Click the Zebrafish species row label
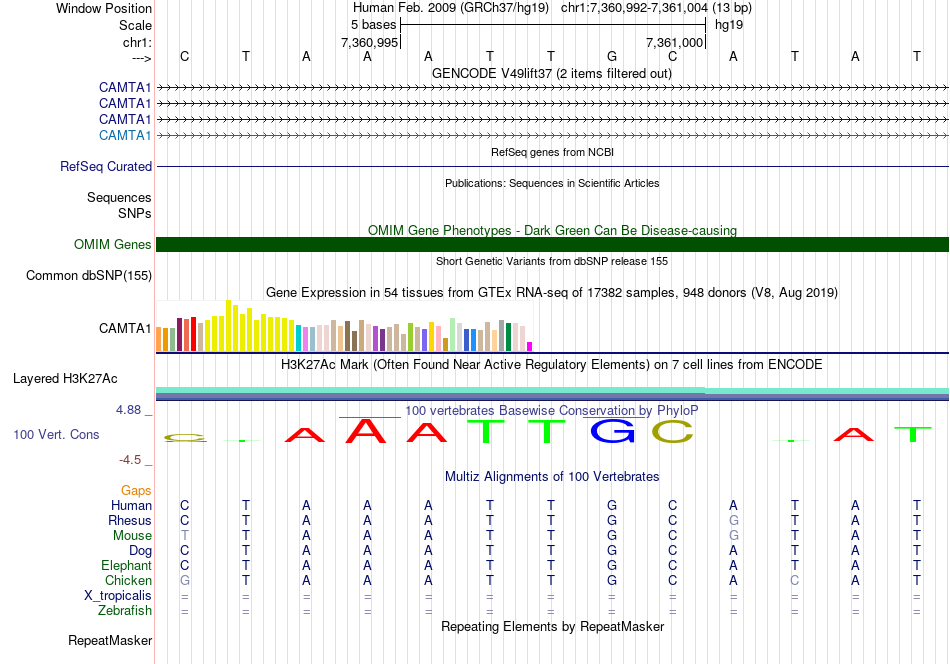Image resolution: width=950 pixels, height=664 pixels. (x=125, y=611)
